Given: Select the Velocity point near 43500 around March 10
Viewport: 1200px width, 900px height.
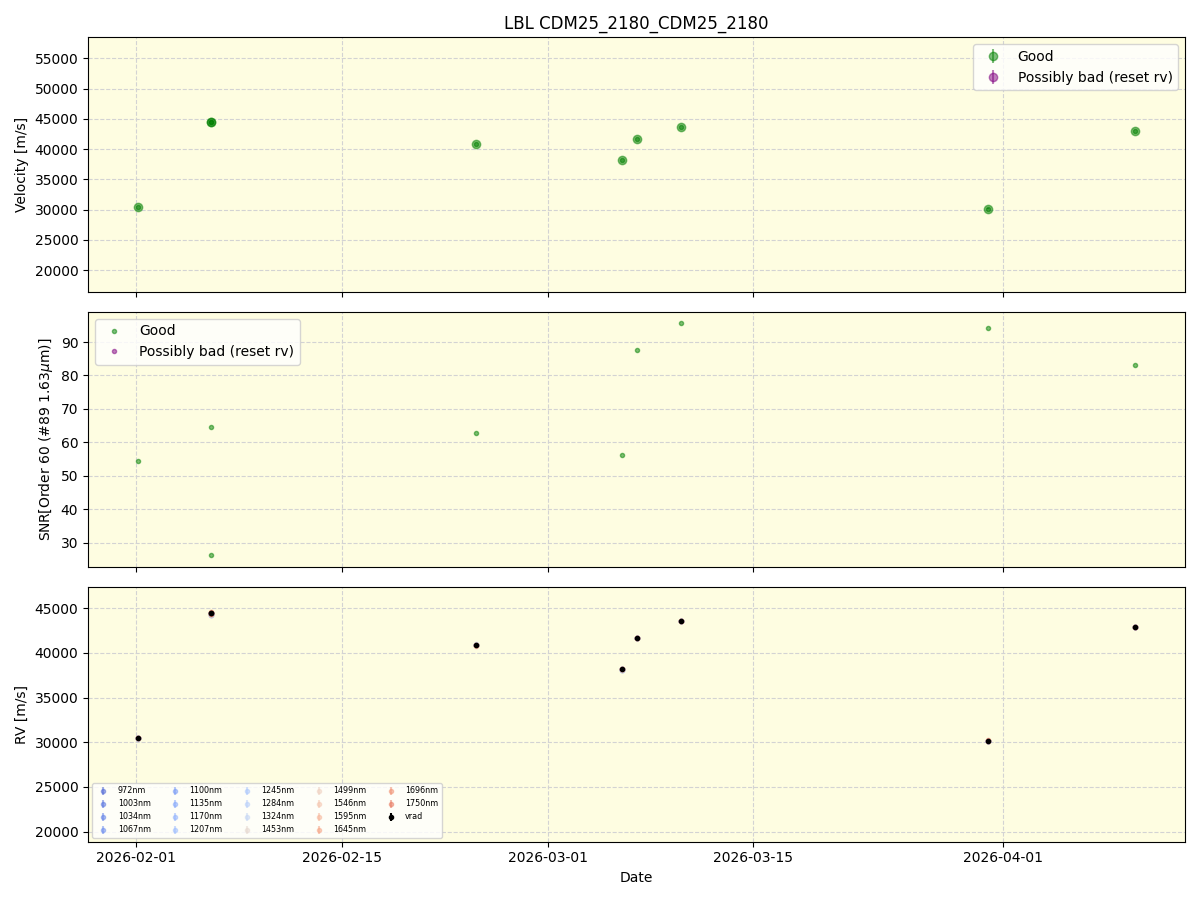Looking at the screenshot, I should (681, 127).
